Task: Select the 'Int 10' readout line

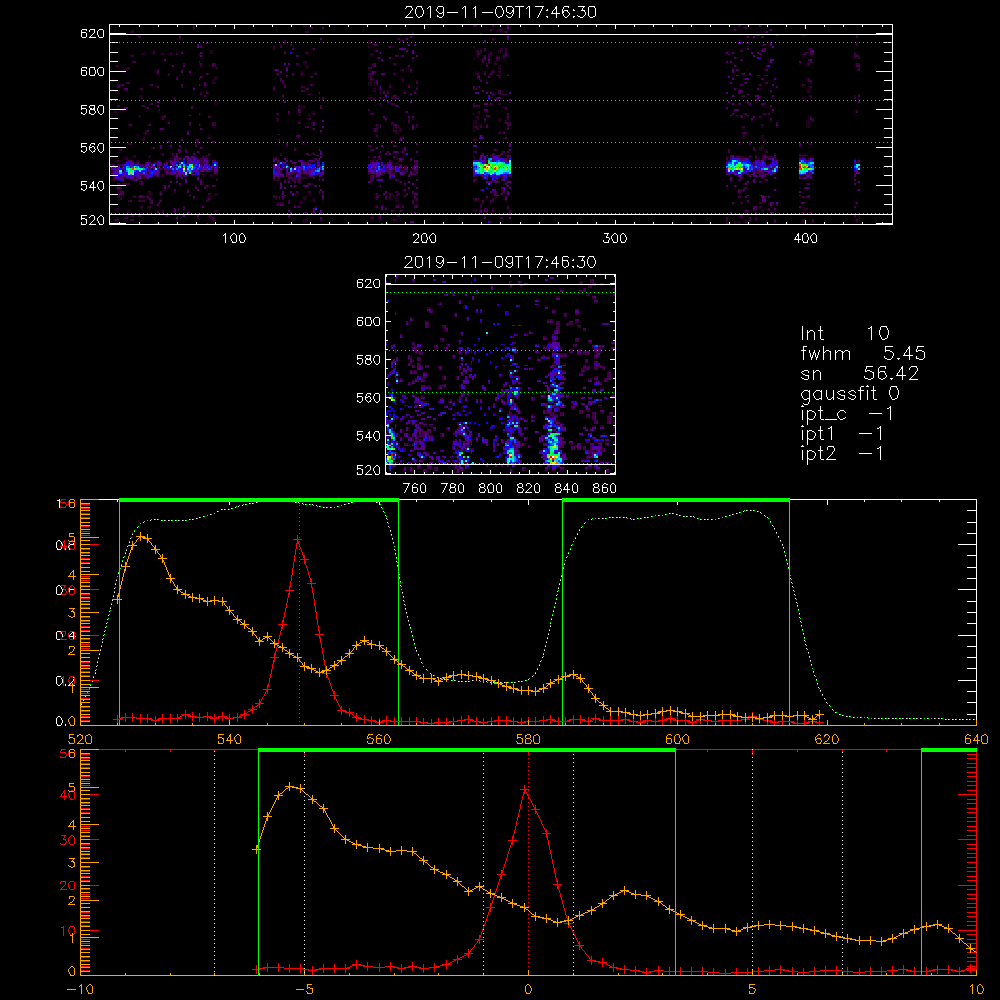Action: [x=844, y=333]
